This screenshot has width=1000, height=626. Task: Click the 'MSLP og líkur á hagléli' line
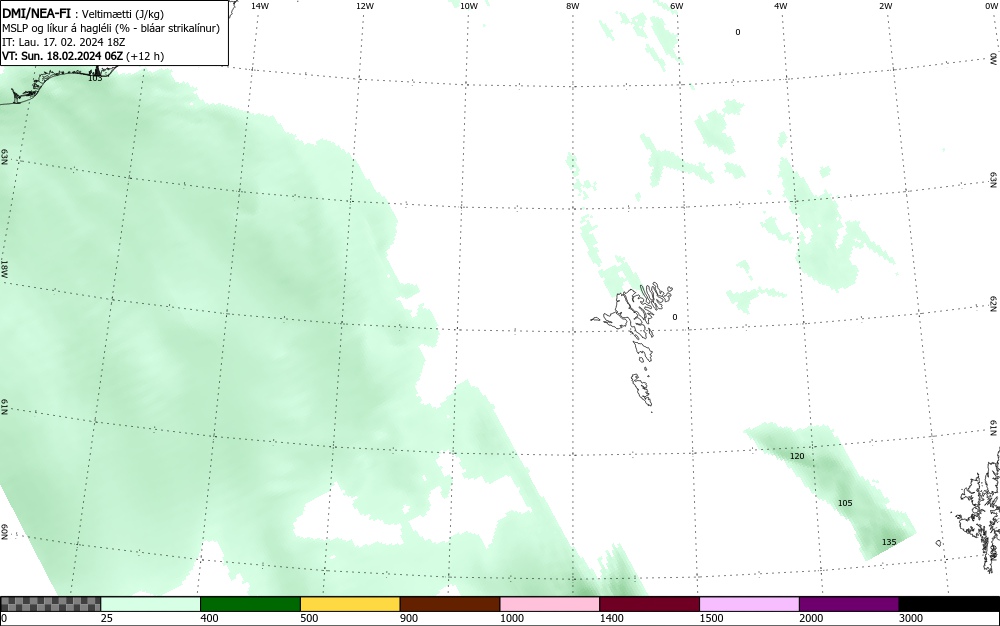pos(111,28)
